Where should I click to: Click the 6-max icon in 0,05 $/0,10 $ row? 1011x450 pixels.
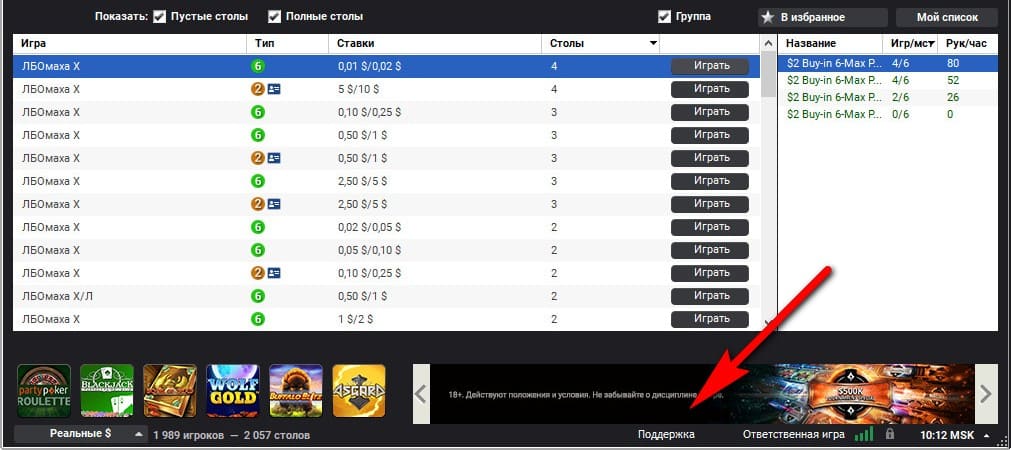(x=258, y=250)
